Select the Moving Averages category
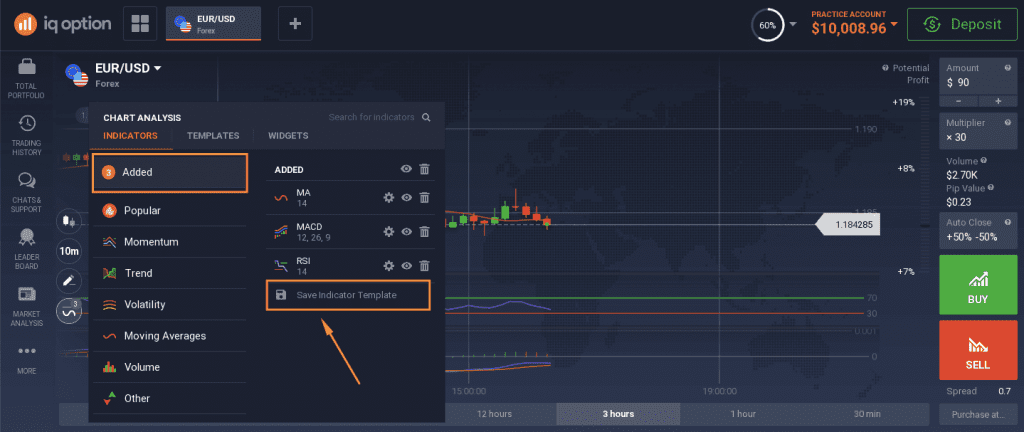The height and width of the screenshot is (432, 1024). (x=170, y=335)
